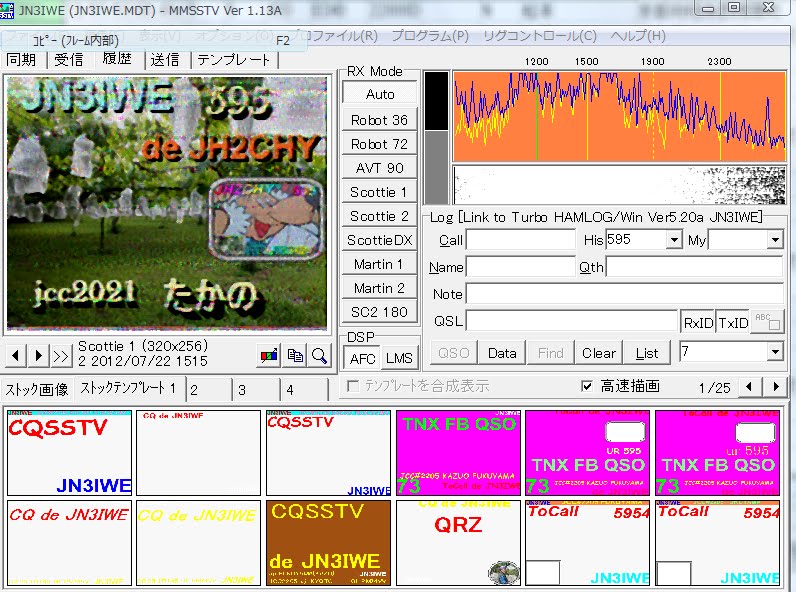Screen dimensions: 796x592
Task: Click the Clear log button
Action: click(x=599, y=353)
